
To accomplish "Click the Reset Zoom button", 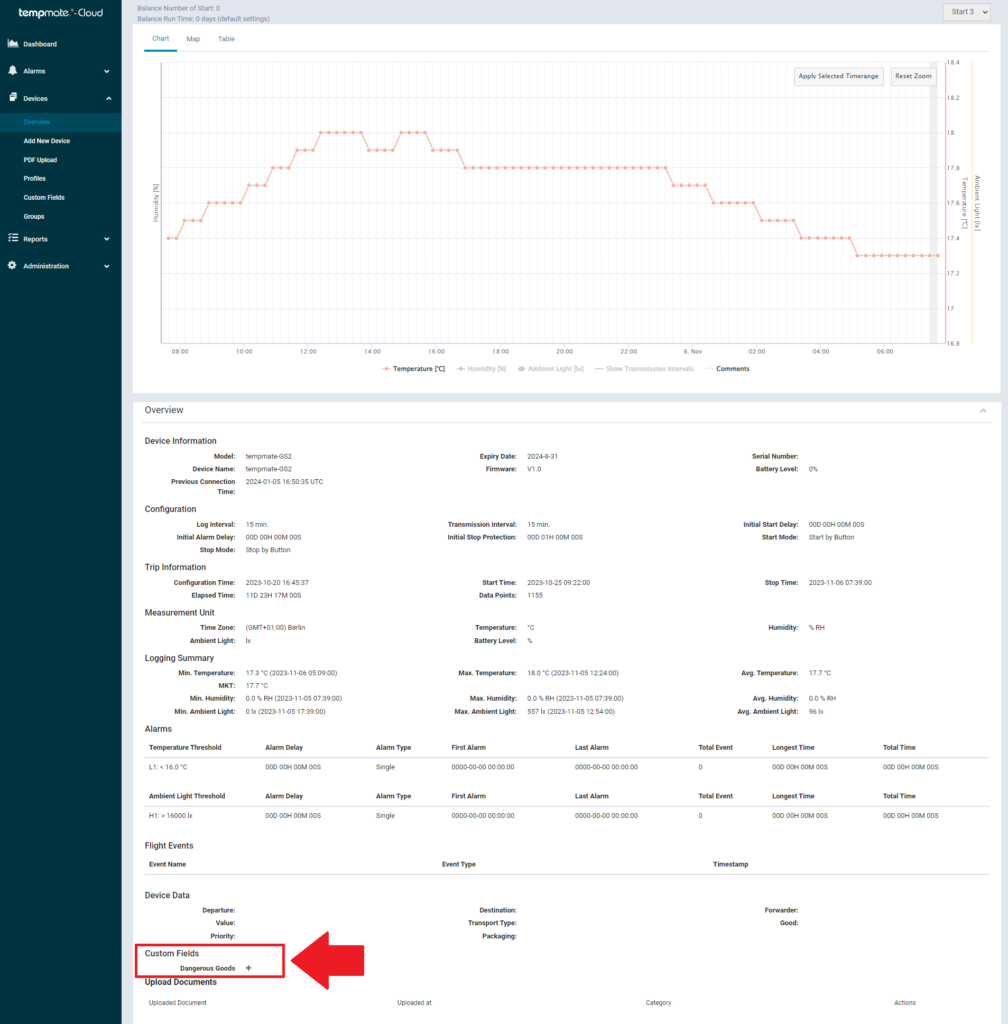I will (x=913, y=76).
